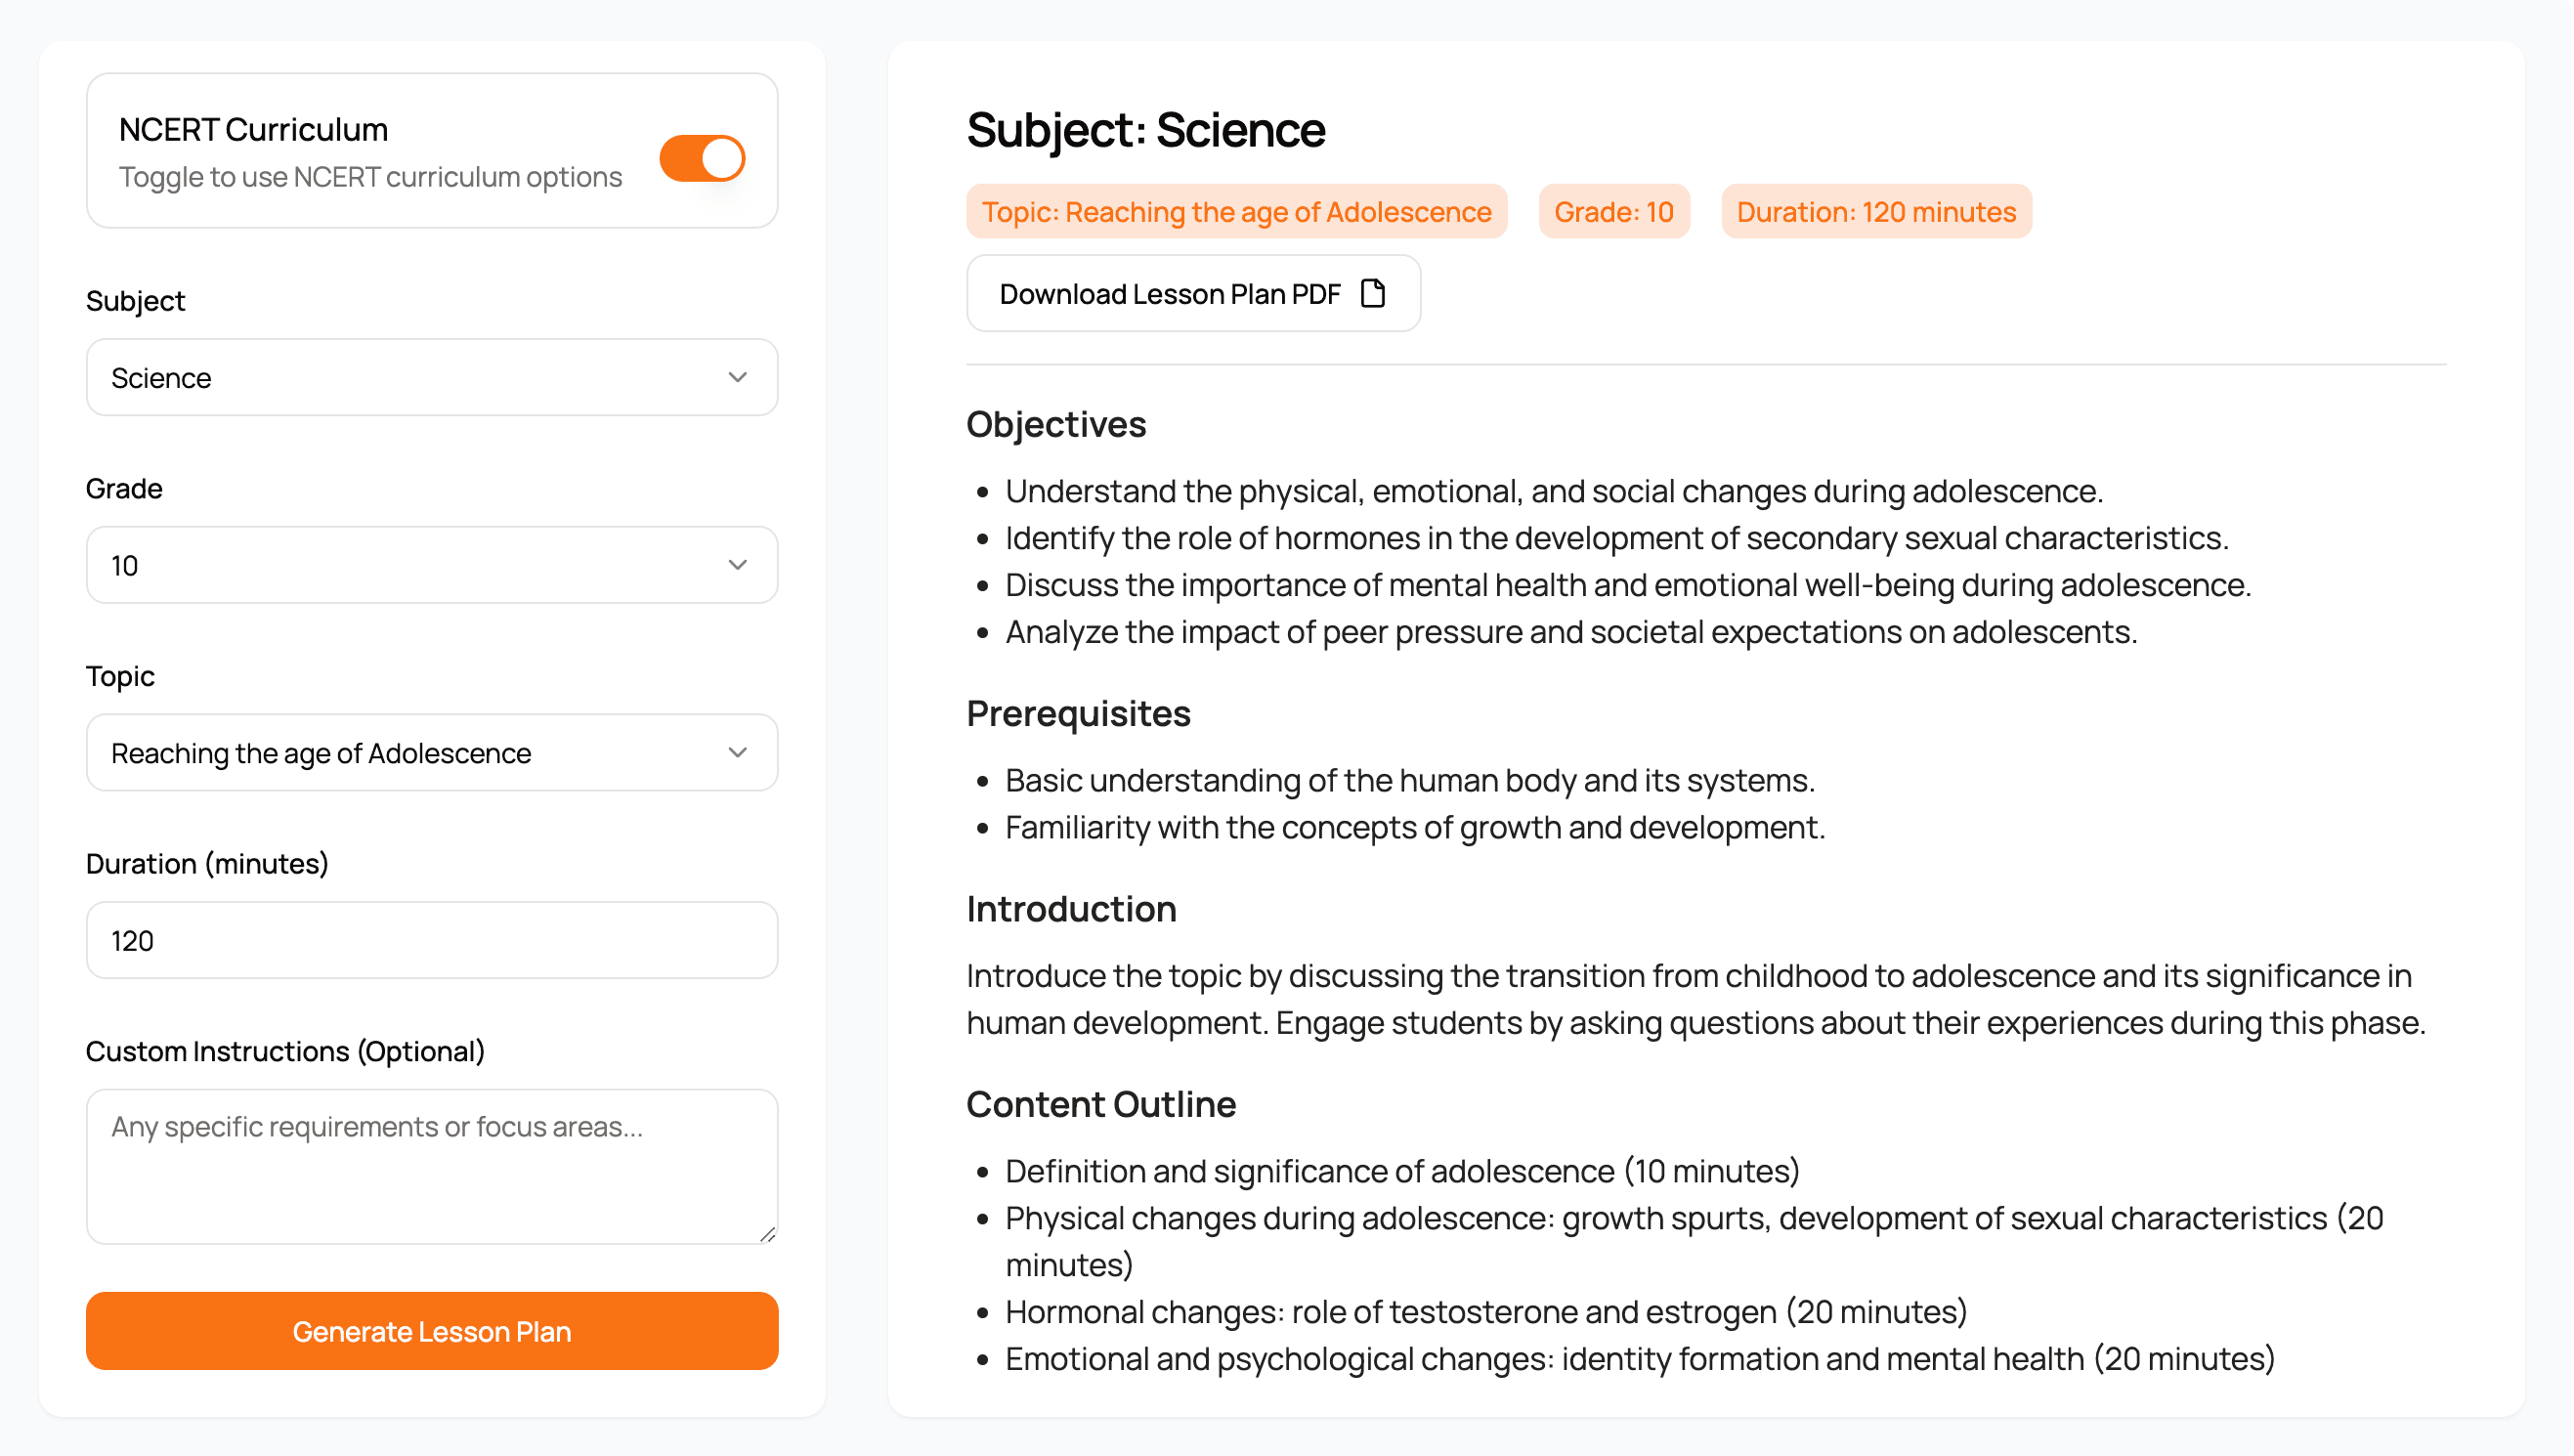Click the Objectives section heading
The width and height of the screenshot is (2574, 1456).
click(1056, 424)
